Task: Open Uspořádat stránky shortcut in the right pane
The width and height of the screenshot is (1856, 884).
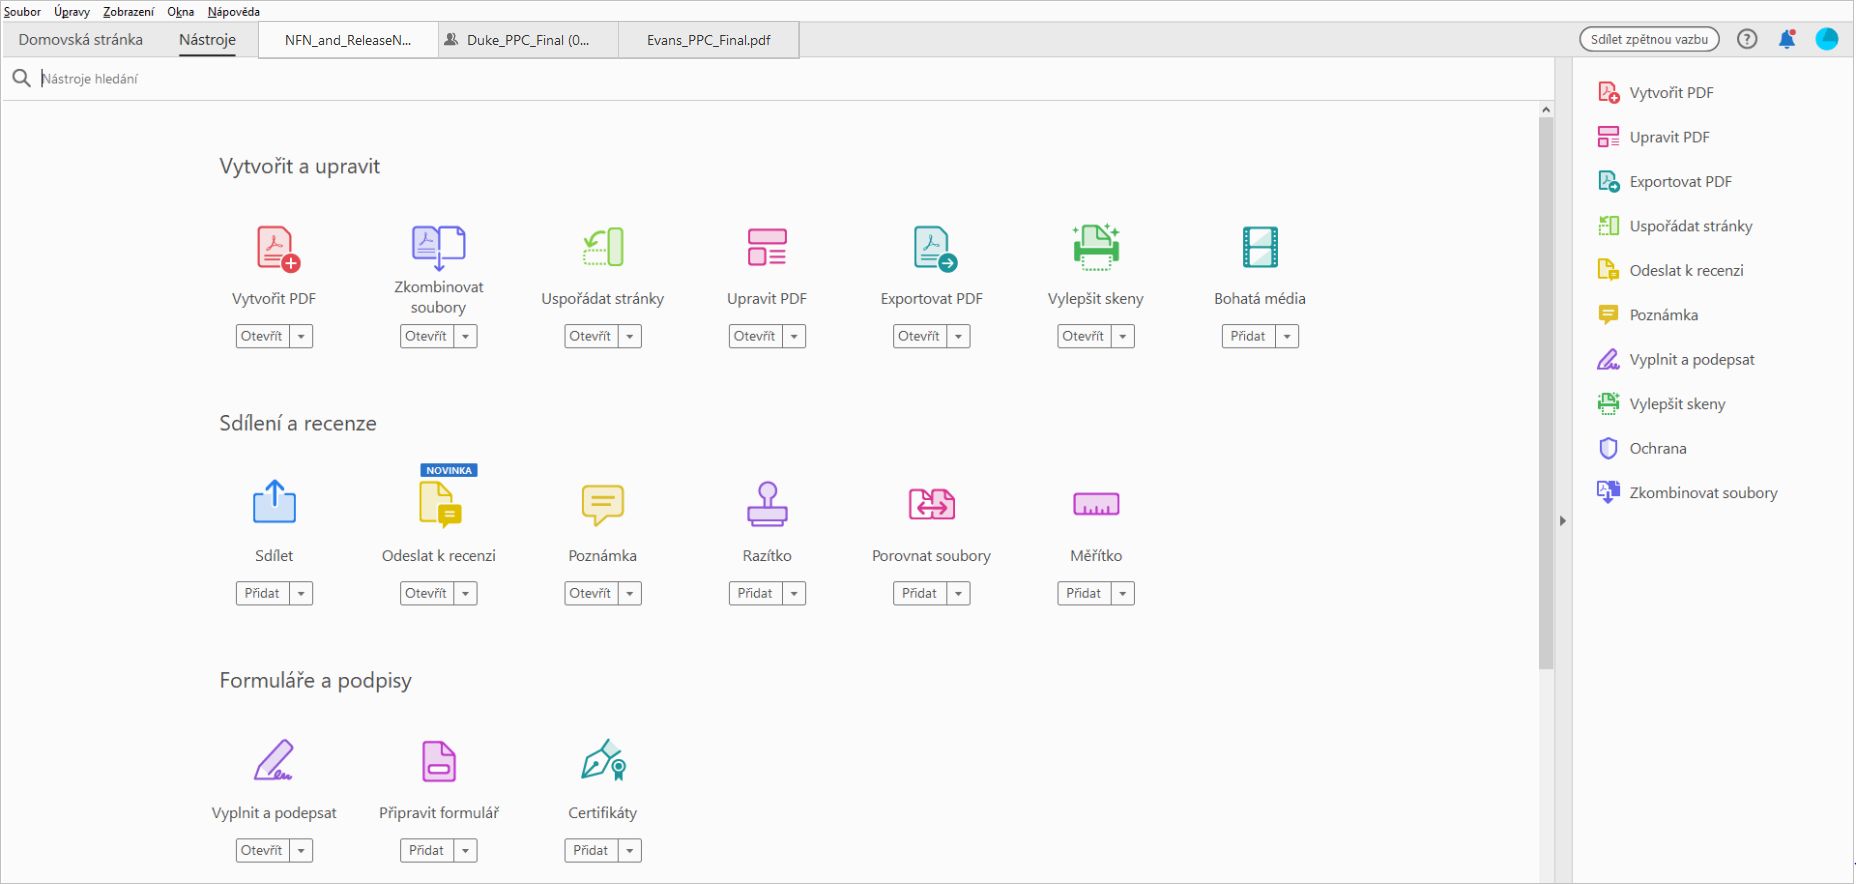Action: (x=1675, y=226)
